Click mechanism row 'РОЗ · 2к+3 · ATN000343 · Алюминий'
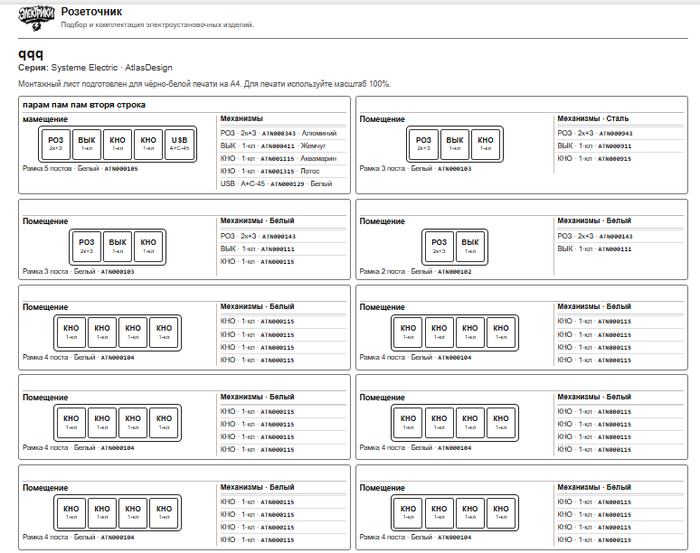Screen dimensions: 700x553 coord(283,133)
